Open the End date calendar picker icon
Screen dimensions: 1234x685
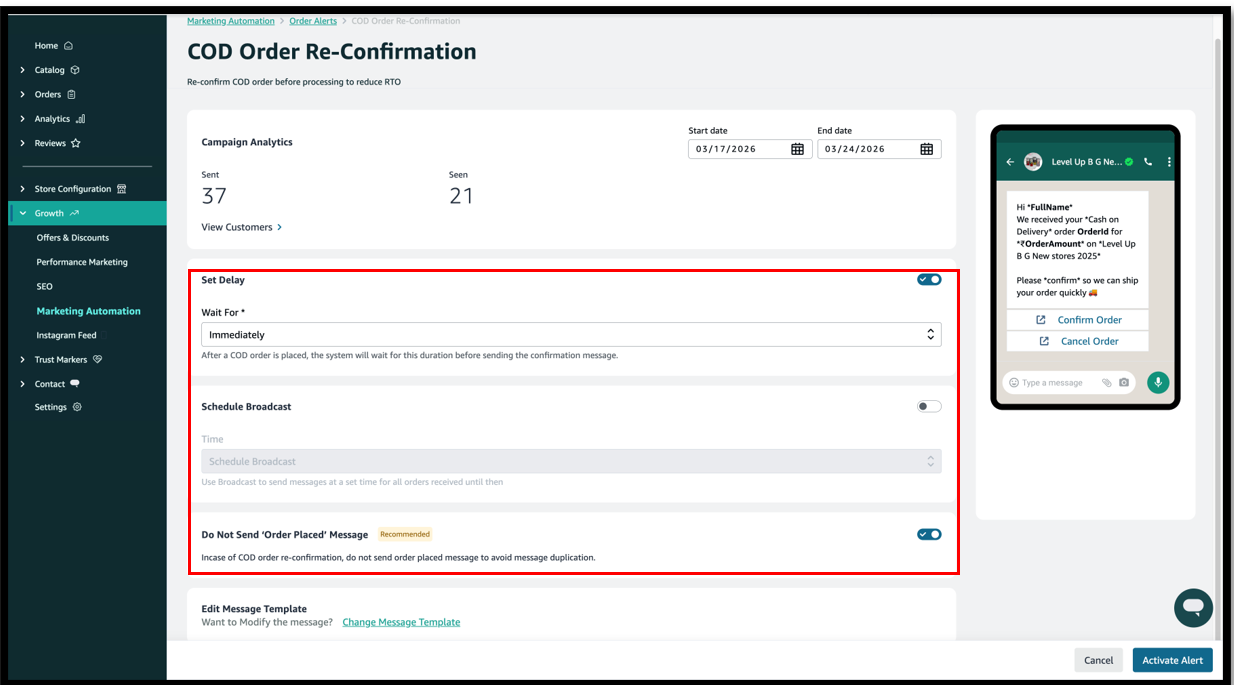click(x=926, y=149)
